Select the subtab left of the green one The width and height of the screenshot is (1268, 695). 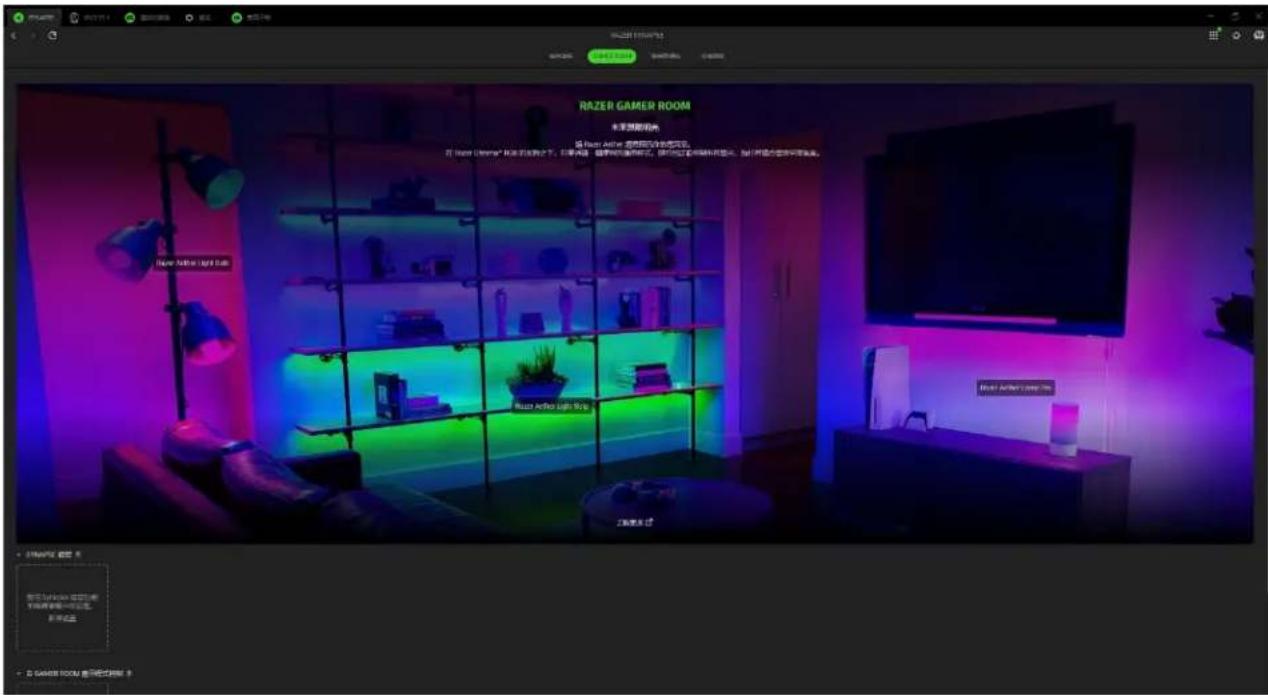click(560, 56)
